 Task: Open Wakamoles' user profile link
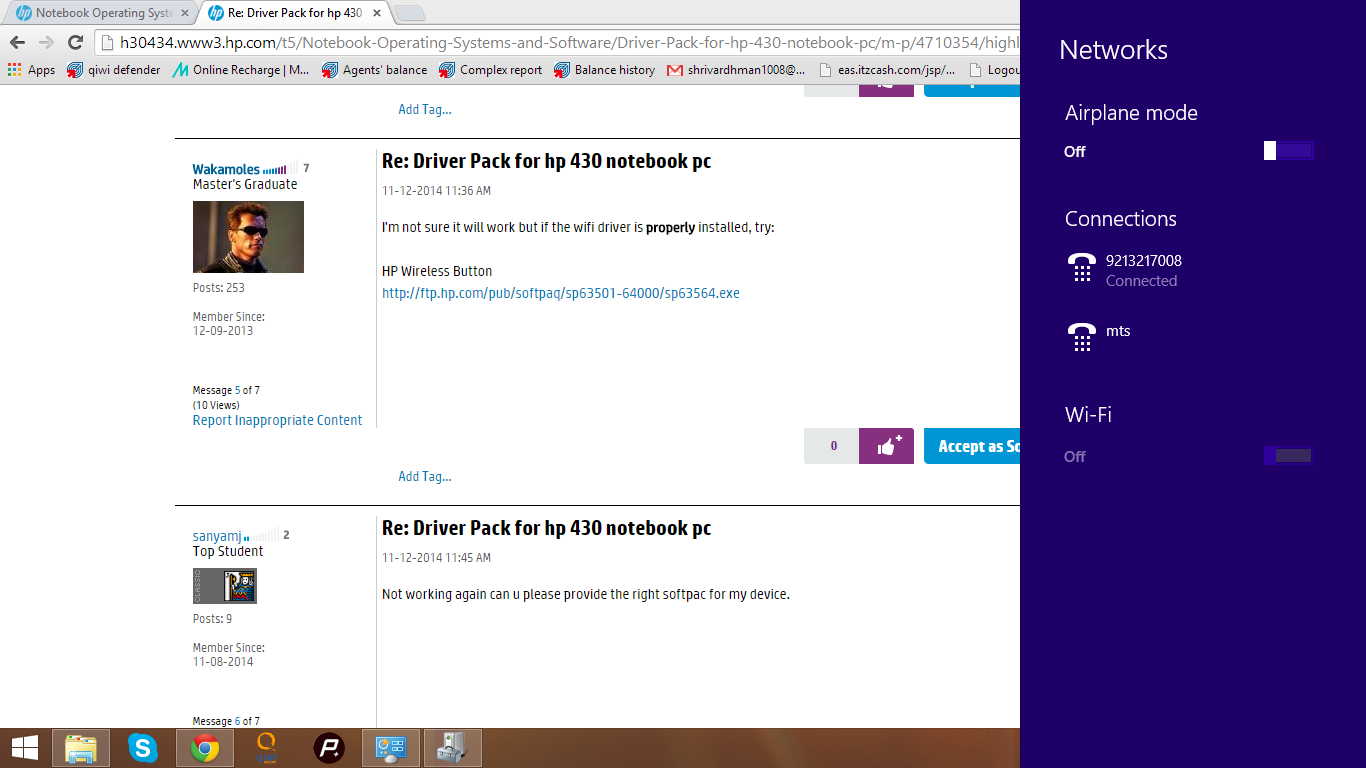coord(226,169)
